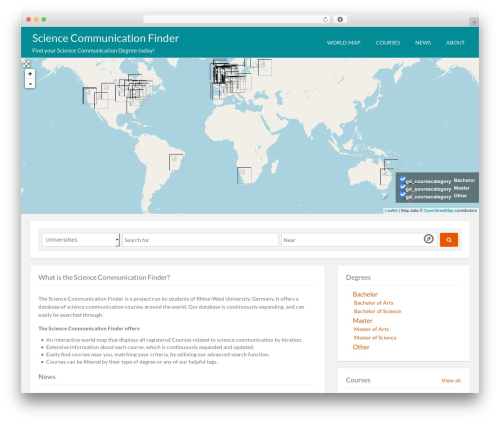500x423 pixels.
Task: Click the 'Degrees' panel heading
Action: pos(358,277)
